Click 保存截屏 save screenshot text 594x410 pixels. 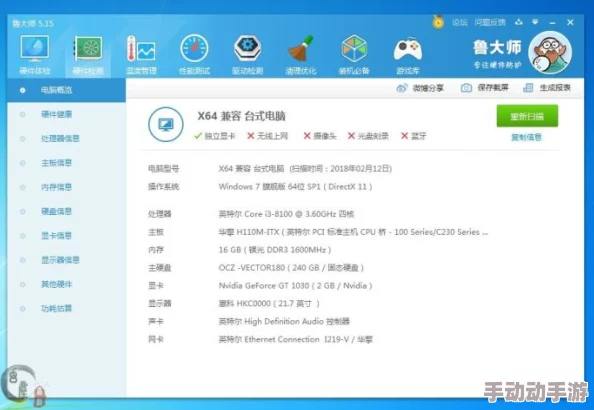pos(493,88)
